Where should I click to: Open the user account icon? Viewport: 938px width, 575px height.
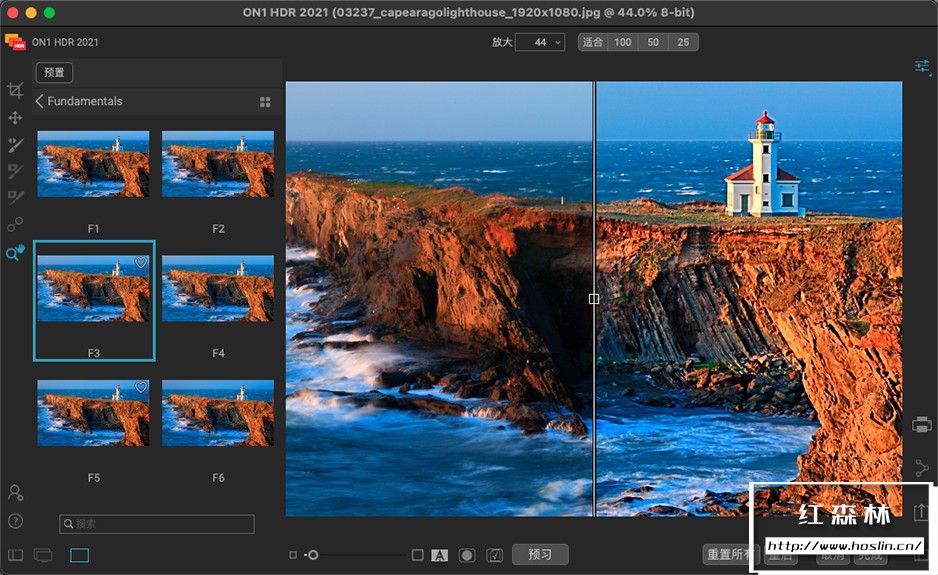coord(15,493)
